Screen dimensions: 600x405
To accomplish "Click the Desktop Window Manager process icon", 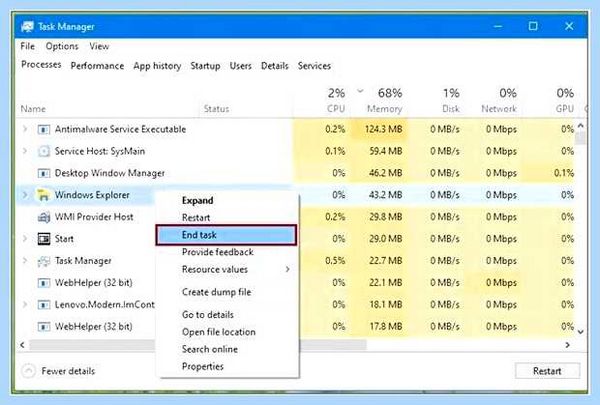I will [43, 173].
